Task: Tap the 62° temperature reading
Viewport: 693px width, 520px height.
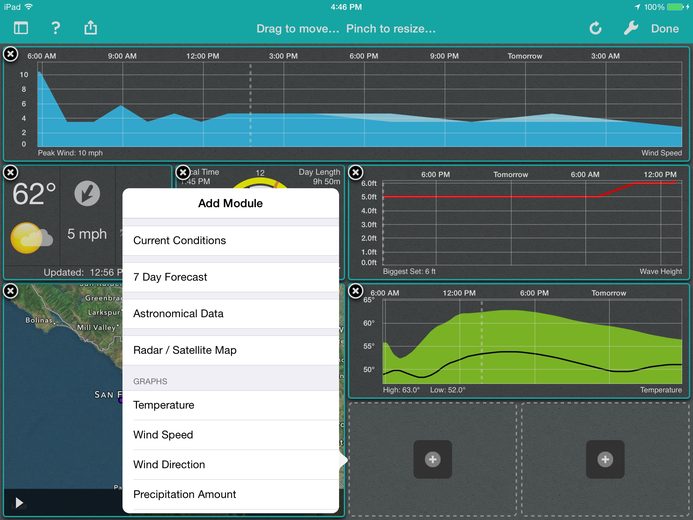Action: point(34,194)
